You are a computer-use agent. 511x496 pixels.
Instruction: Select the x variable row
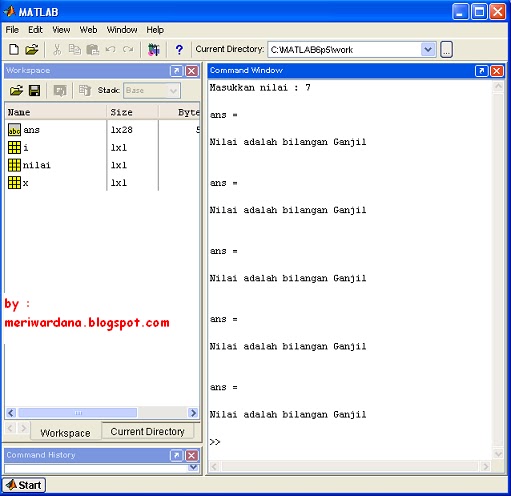pos(103,183)
